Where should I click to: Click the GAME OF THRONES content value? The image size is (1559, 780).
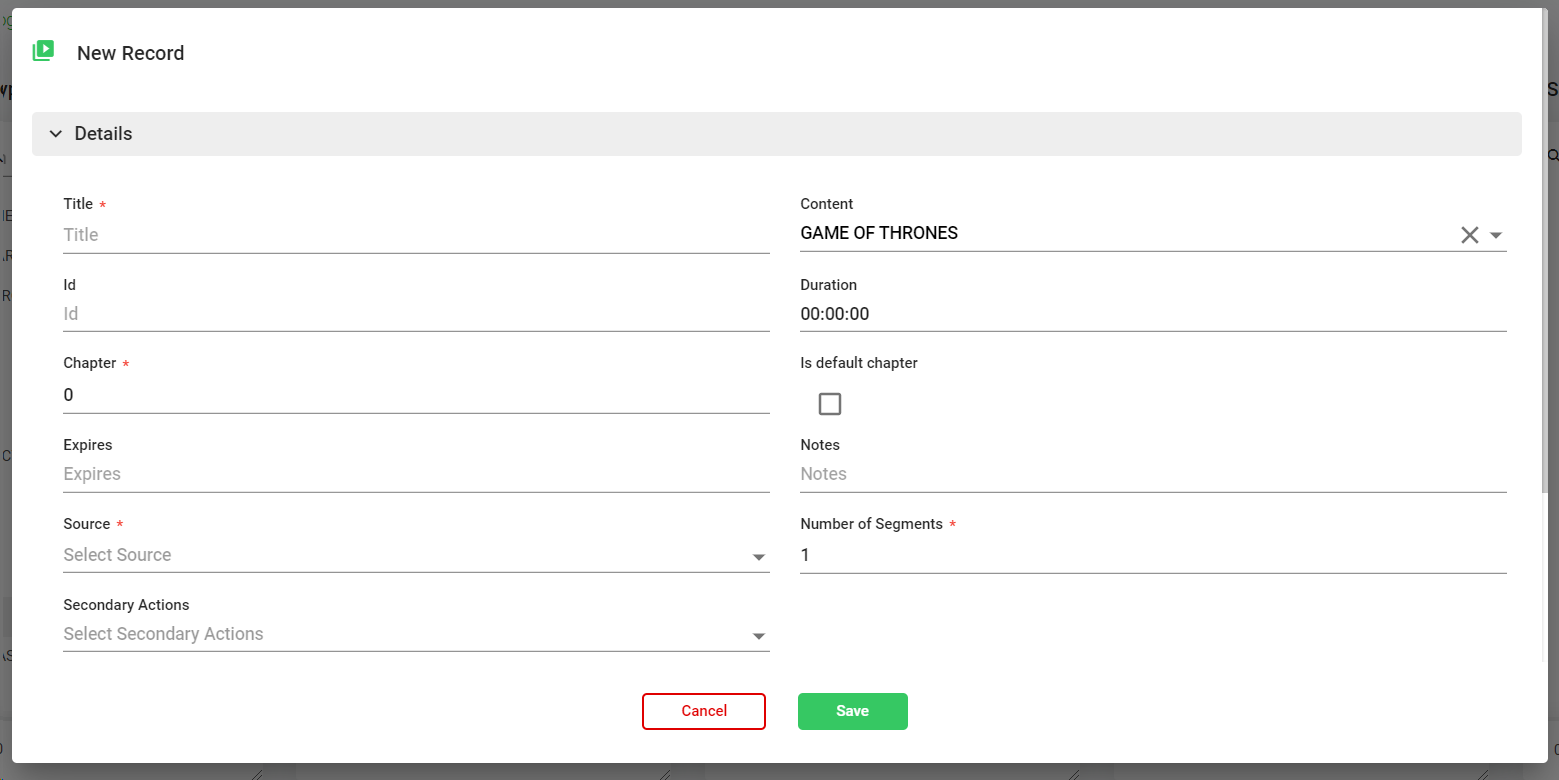point(879,233)
